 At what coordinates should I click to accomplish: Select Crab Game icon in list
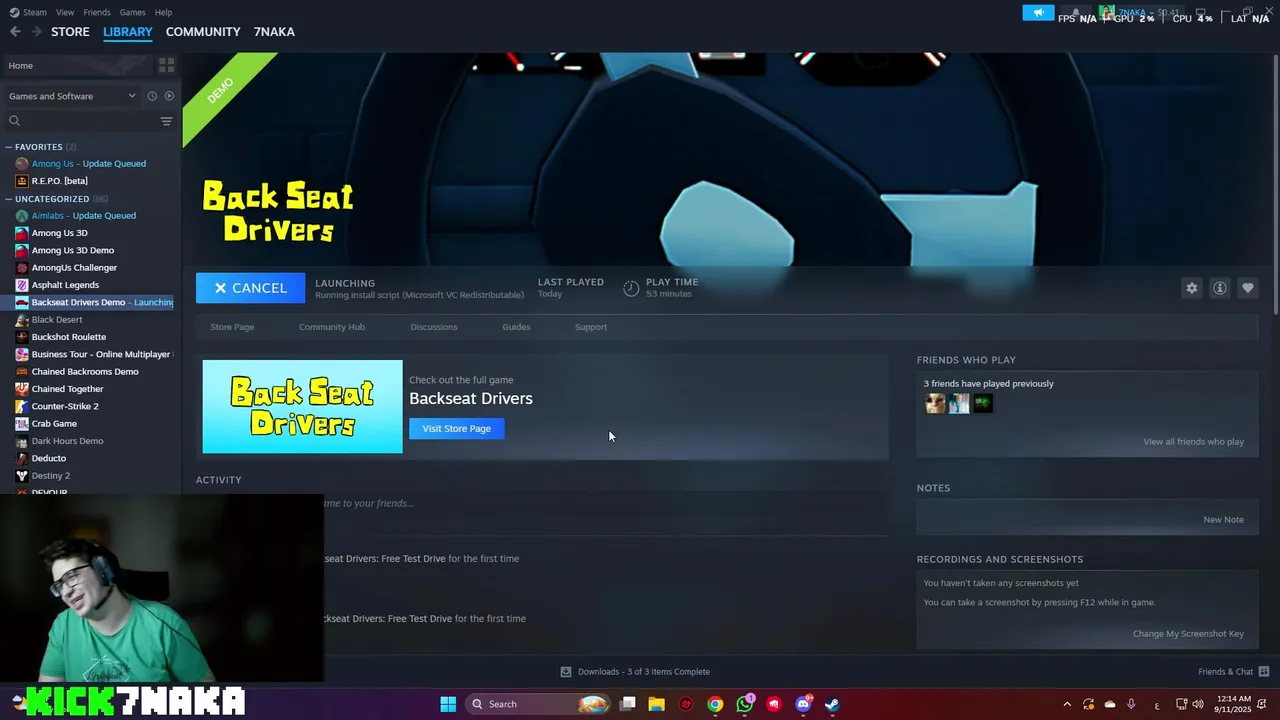point(22,424)
